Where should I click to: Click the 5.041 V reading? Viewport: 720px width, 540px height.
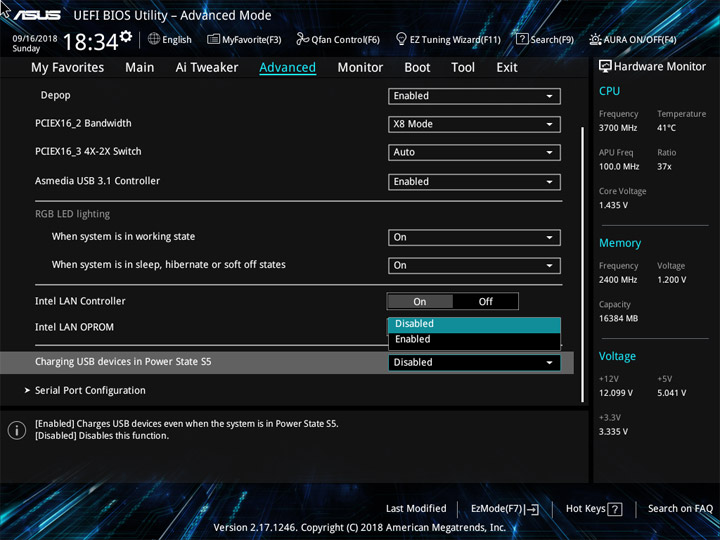tap(671, 393)
